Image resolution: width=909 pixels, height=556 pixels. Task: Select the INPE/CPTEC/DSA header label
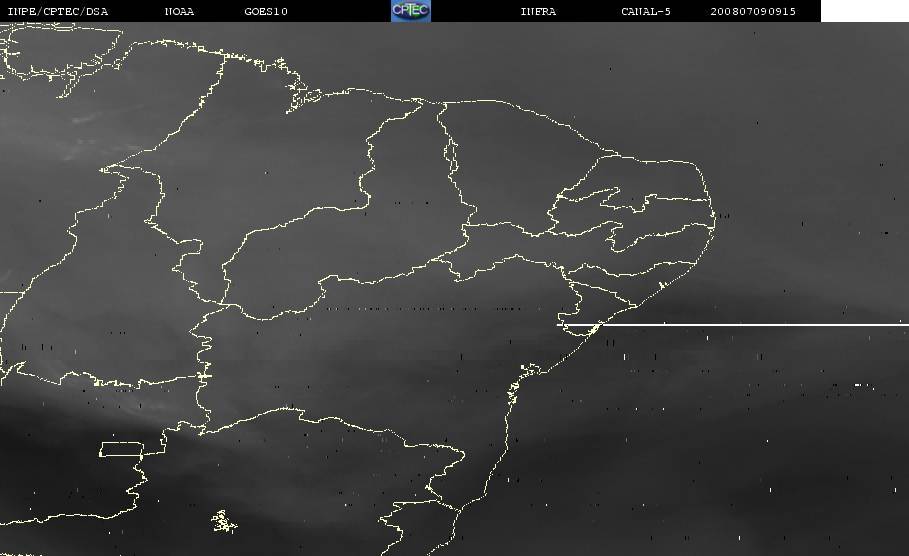57,11
